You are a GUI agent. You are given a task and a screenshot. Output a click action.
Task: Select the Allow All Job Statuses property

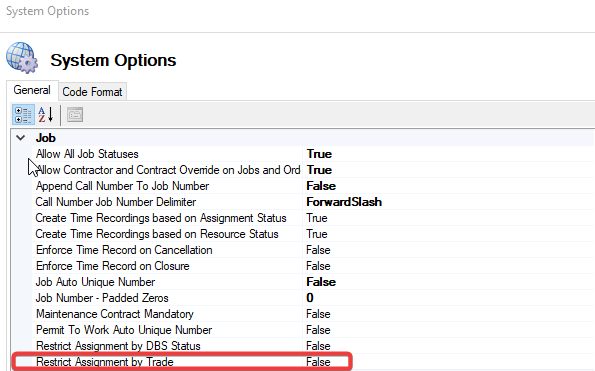[87, 154]
